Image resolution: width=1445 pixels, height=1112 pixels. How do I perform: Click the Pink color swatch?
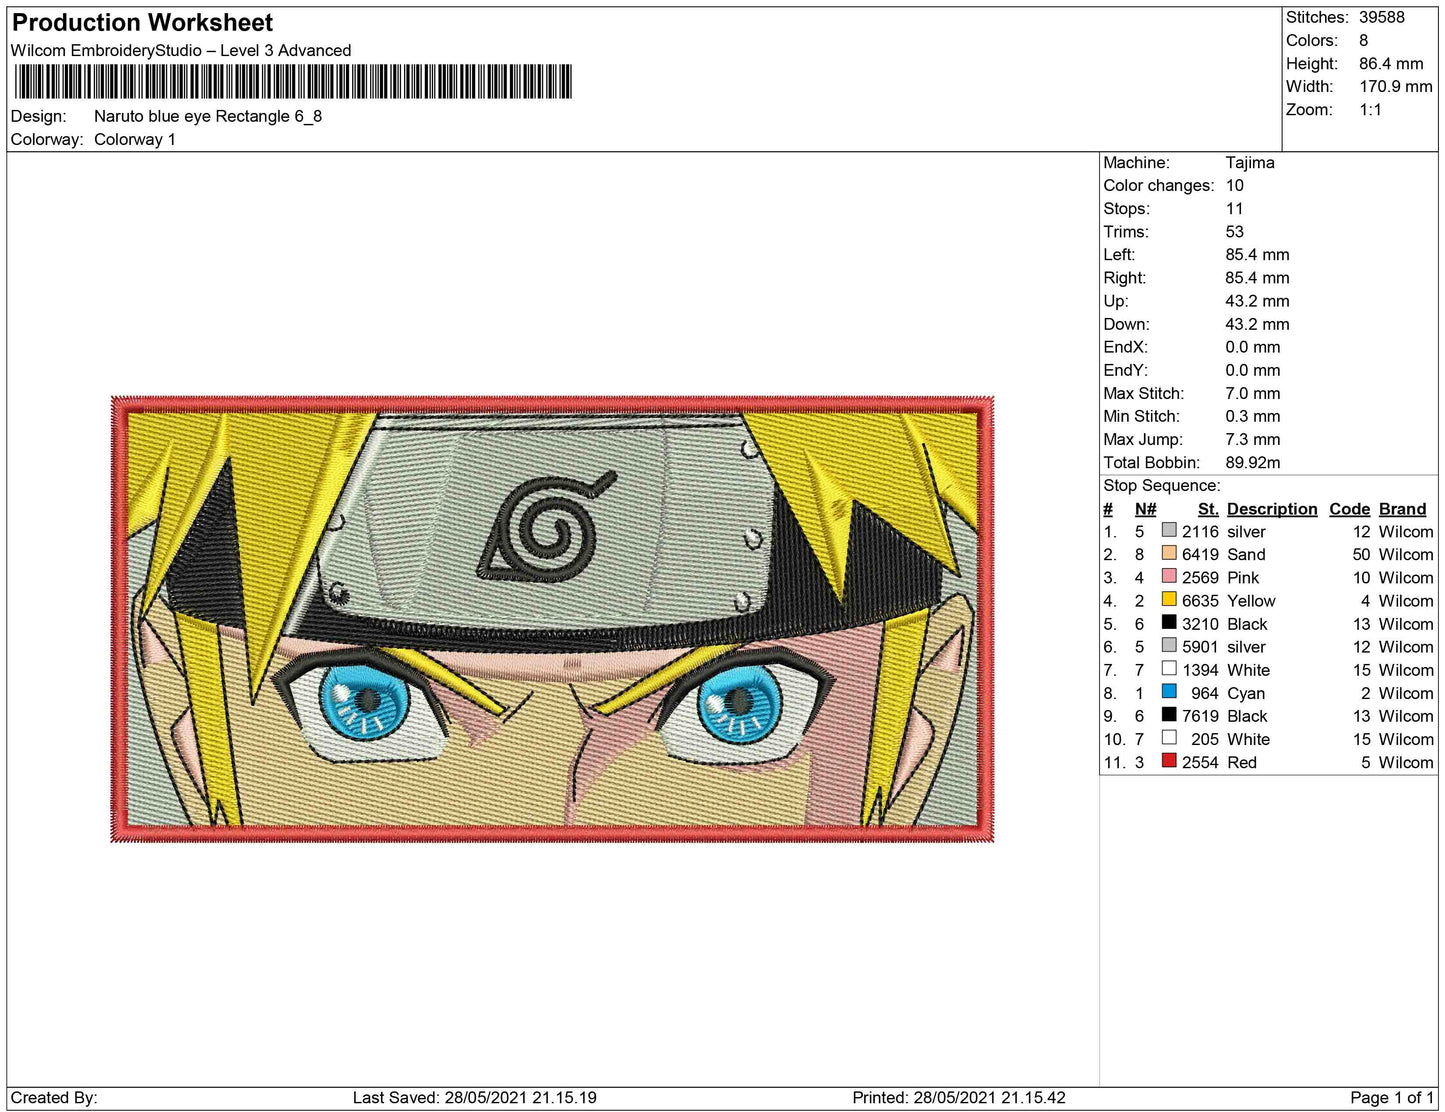click(1169, 576)
